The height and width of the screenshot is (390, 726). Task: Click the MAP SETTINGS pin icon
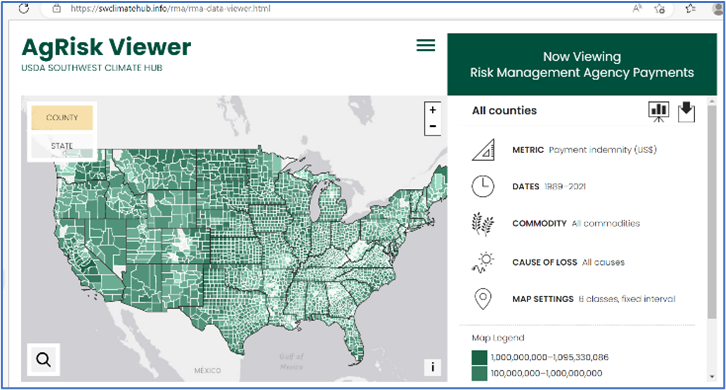point(483,299)
